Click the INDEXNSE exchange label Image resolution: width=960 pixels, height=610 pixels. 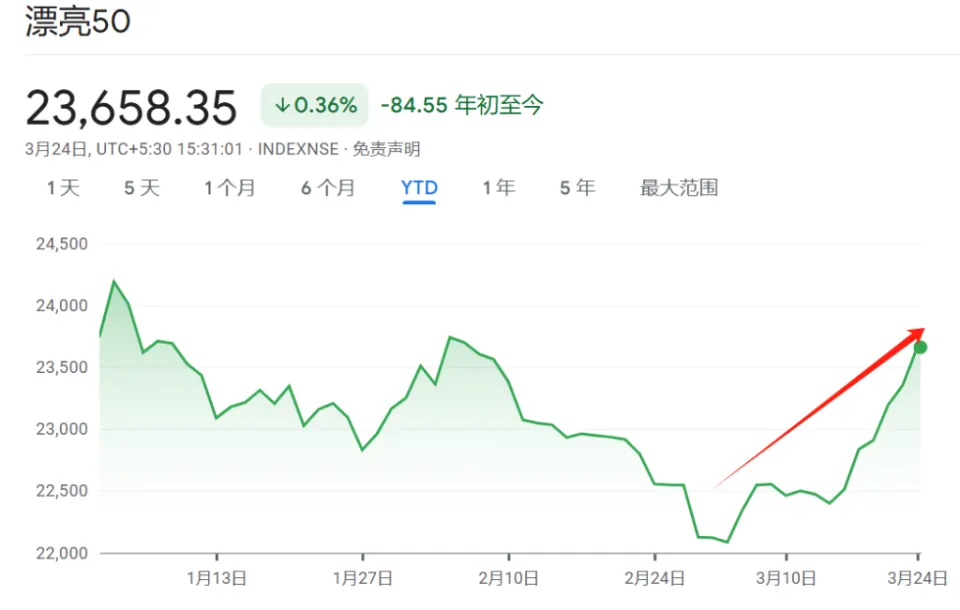[x=298, y=149]
